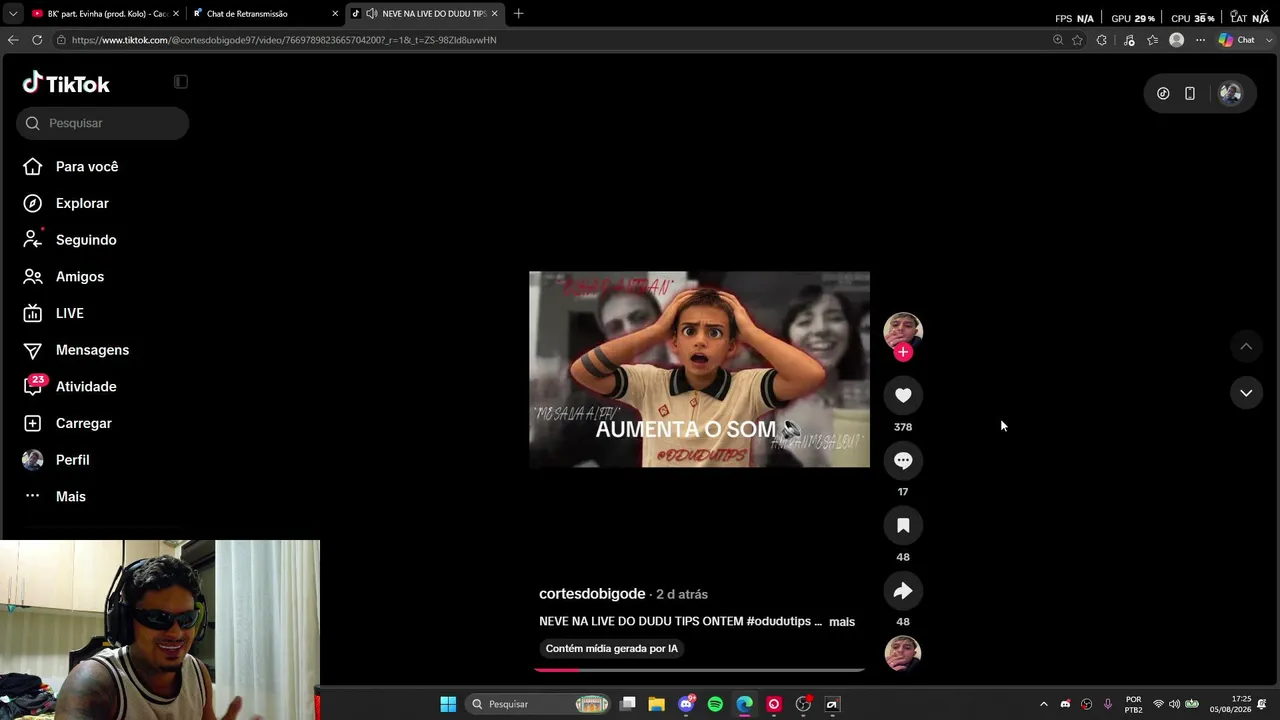This screenshot has width=1280, height=720.
Task: Show hidden system tray icons
Action: pyautogui.click(x=1044, y=704)
